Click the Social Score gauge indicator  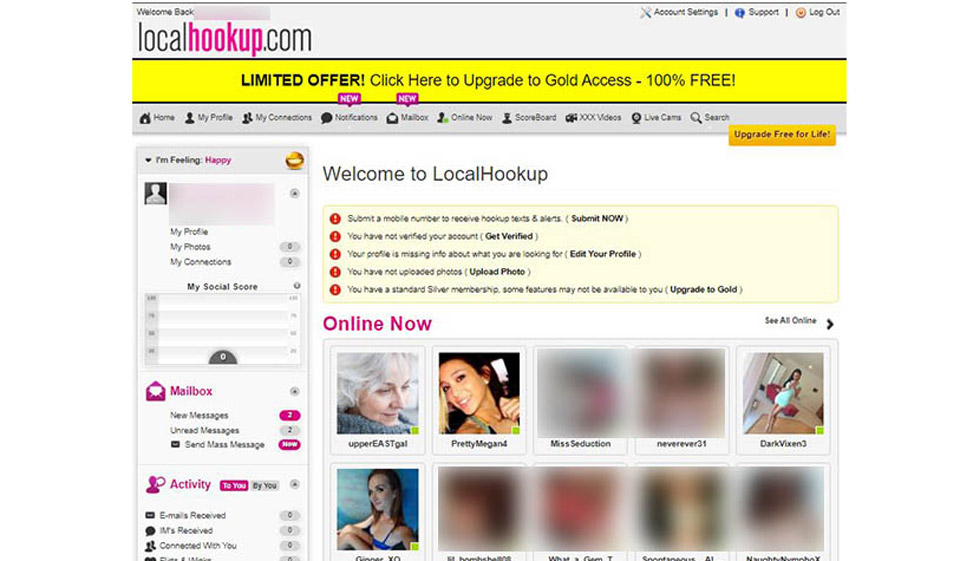tap(223, 357)
